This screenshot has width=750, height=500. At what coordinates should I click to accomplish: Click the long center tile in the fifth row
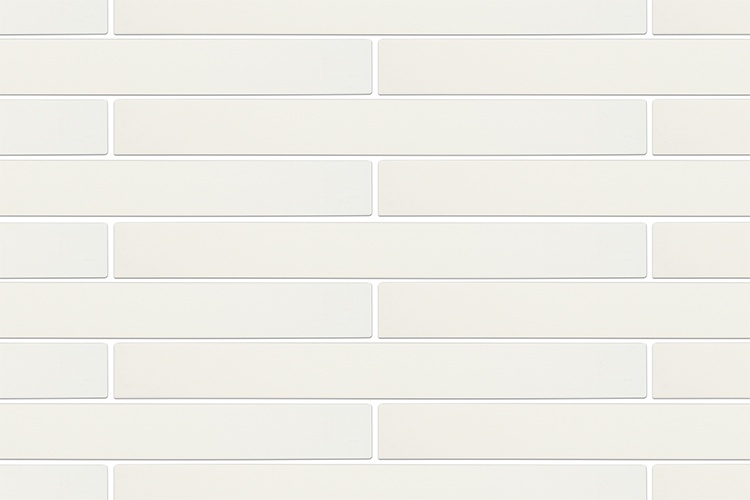pos(380,249)
